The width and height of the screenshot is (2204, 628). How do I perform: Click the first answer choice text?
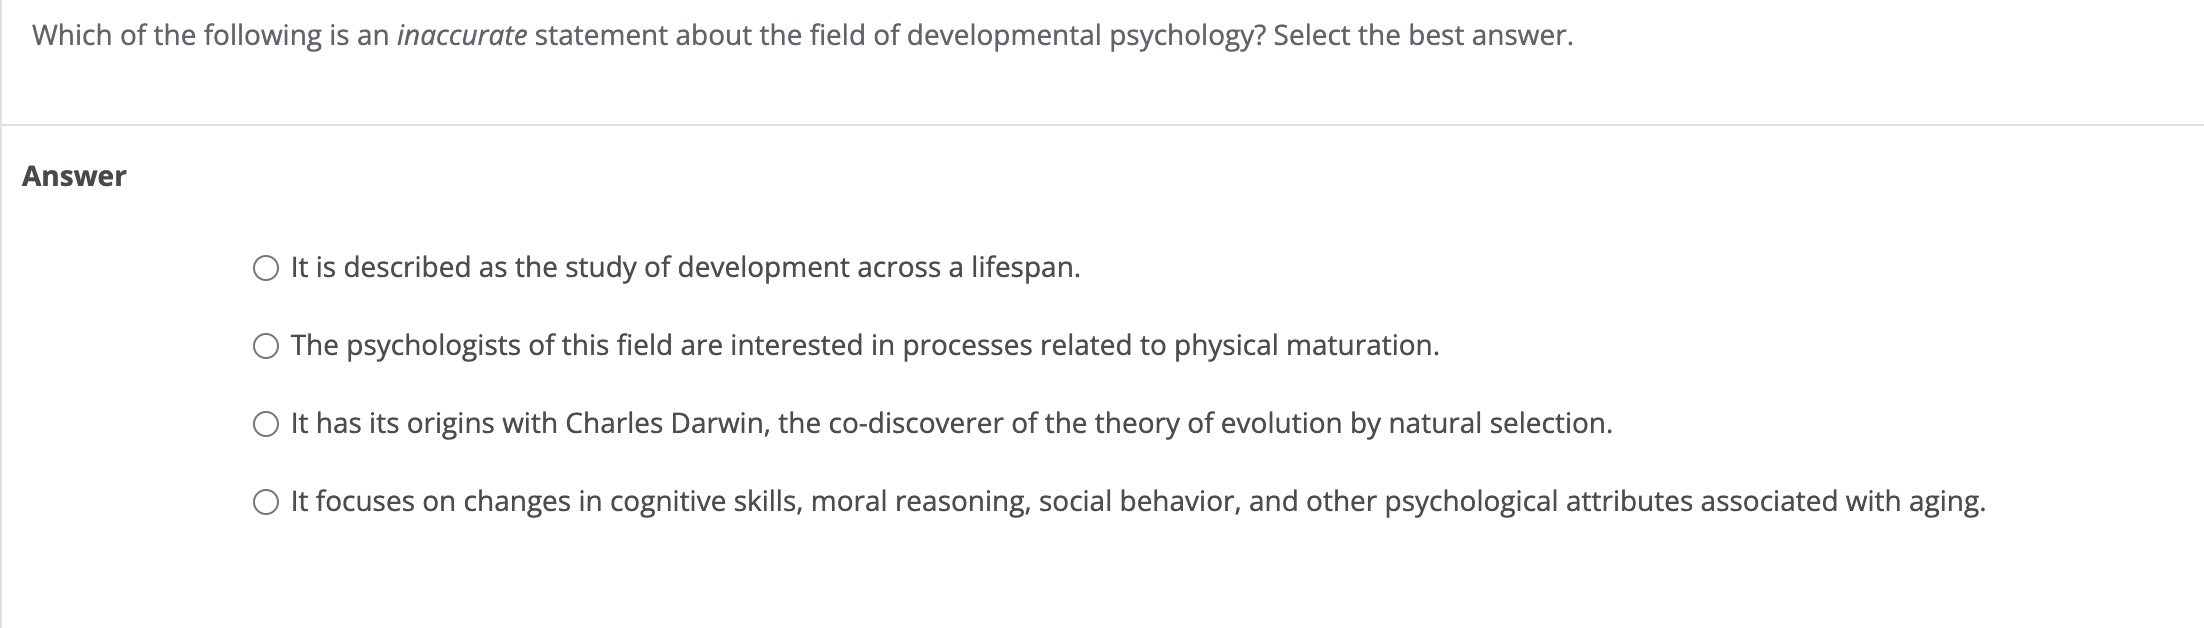pos(684,266)
